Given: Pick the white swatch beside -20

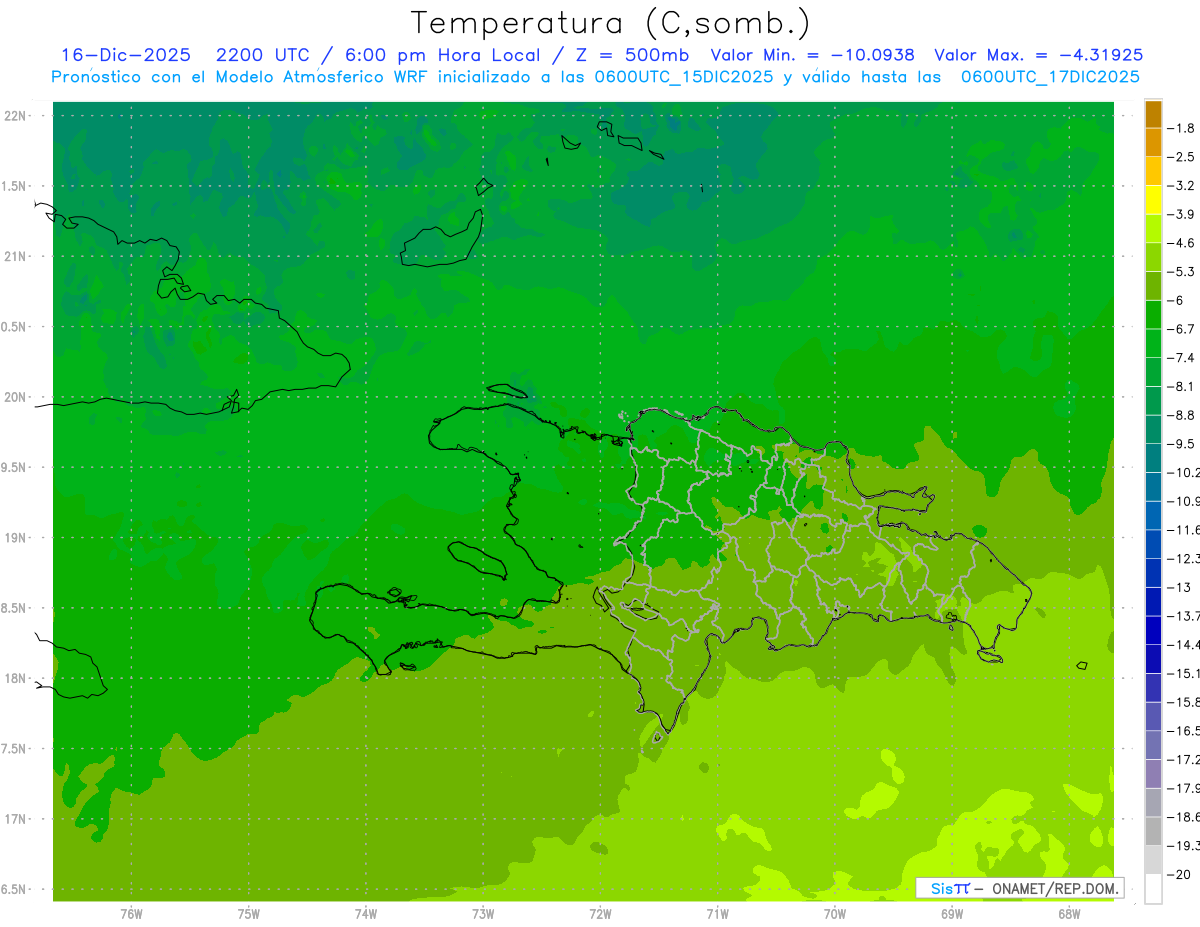Looking at the screenshot, I should pyautogui.click(x=1153, y=888).
